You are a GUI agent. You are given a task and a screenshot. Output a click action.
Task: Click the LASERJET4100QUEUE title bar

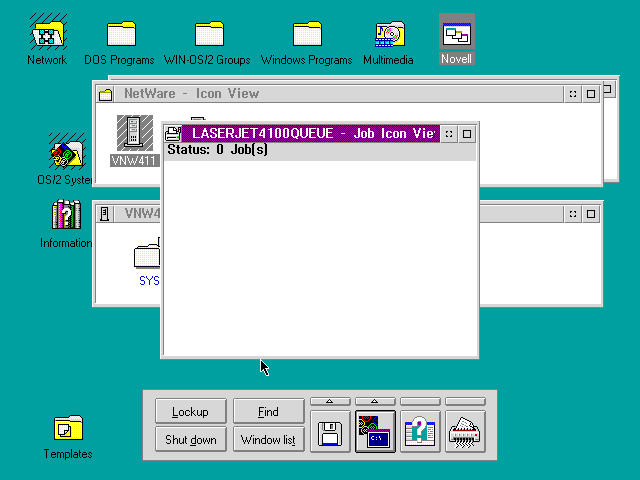tap(311, 133)
